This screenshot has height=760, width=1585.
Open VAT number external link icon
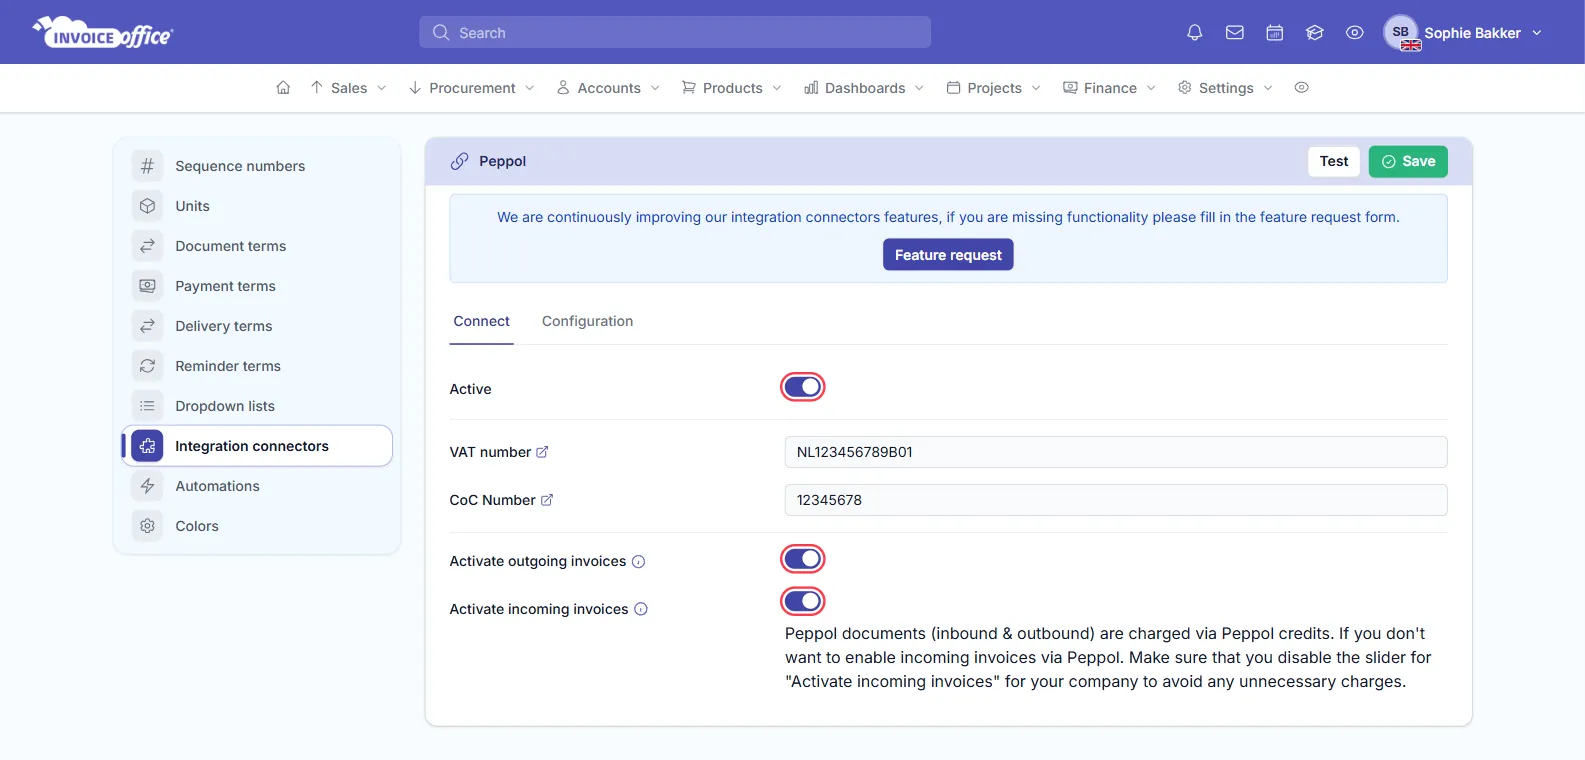[542, 452]
